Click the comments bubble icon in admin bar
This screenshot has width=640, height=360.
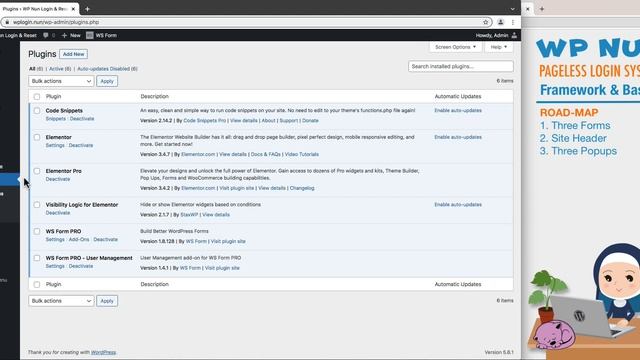click(x=46, y=36)
